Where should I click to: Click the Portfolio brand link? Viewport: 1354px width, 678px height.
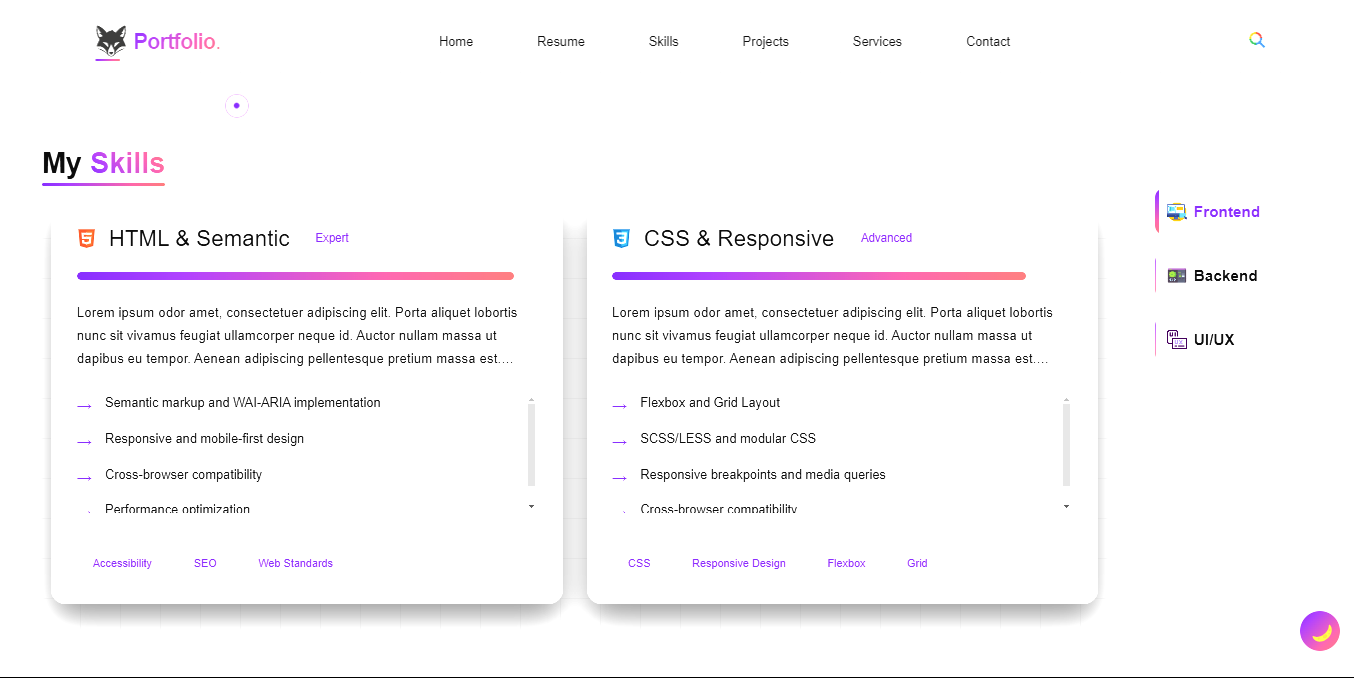pyautogui.click(x=176, y=41)
